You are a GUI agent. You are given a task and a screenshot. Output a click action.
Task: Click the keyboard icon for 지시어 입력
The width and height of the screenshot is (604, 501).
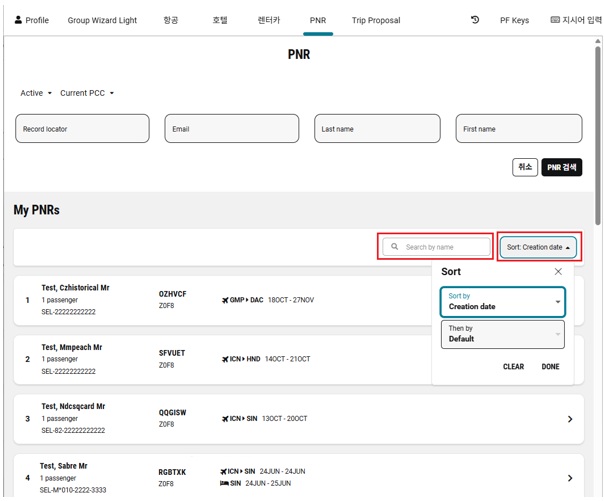pos(555,20)
